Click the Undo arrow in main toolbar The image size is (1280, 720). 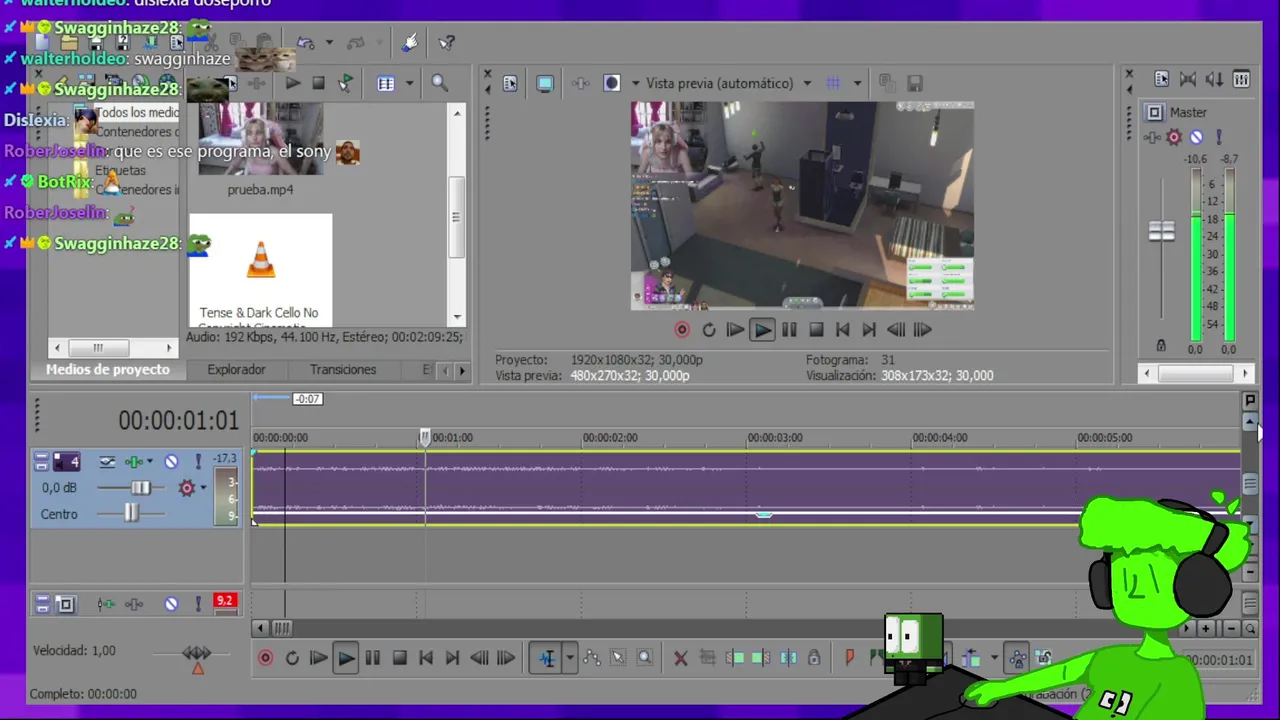coord(306,43)
